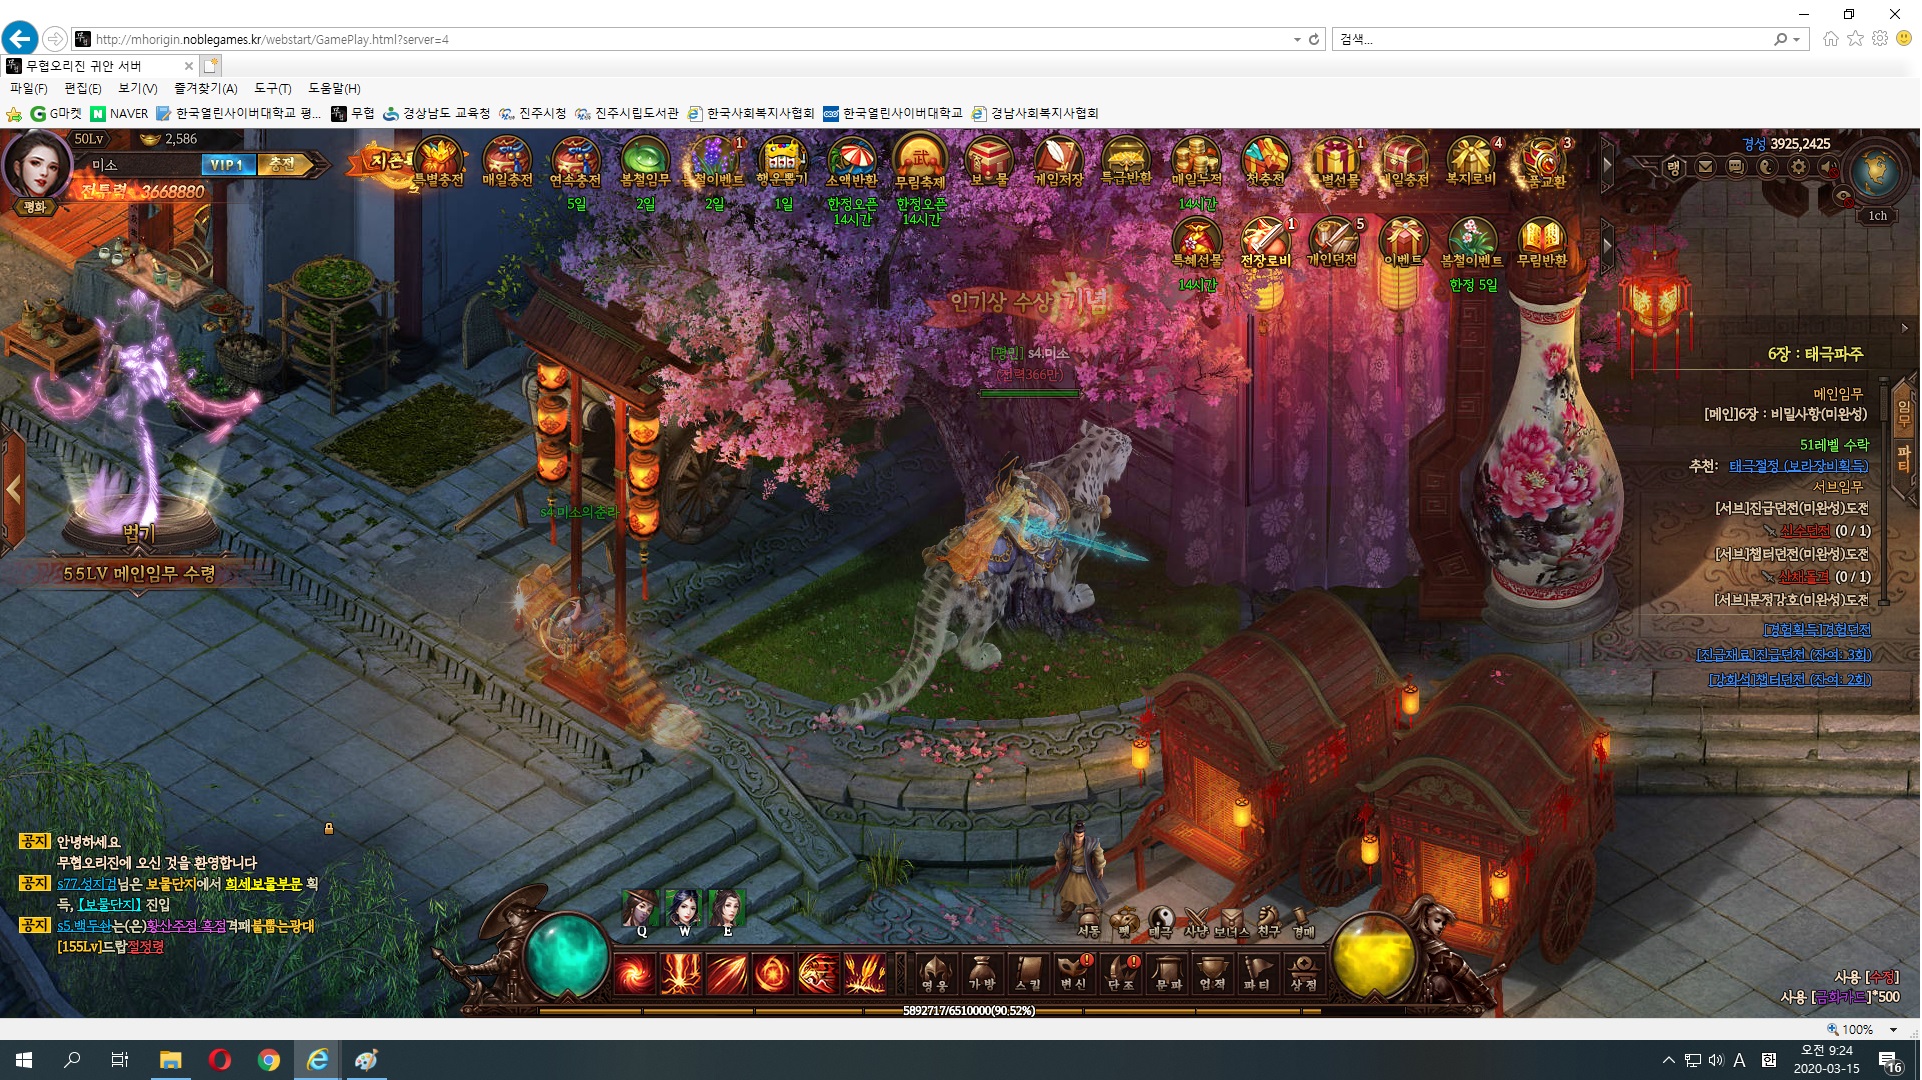Image resolution: width=1922 pixels, height=1080 pixels.
Task: Open the NAVER favorites bookmark
Action: click(119, 113)
